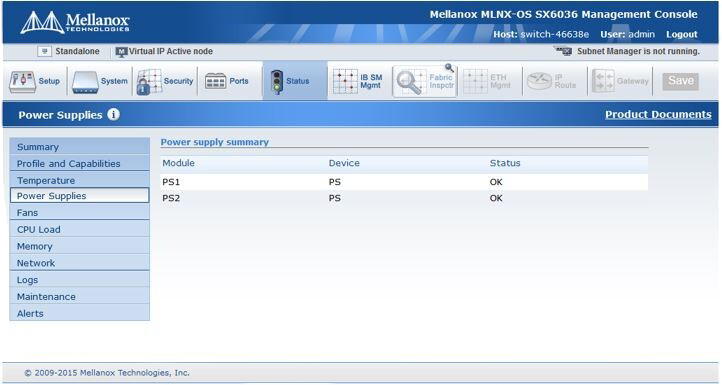Open the Product Documents link
Viewport: 722px width, 385px height.
coord(658,115)
